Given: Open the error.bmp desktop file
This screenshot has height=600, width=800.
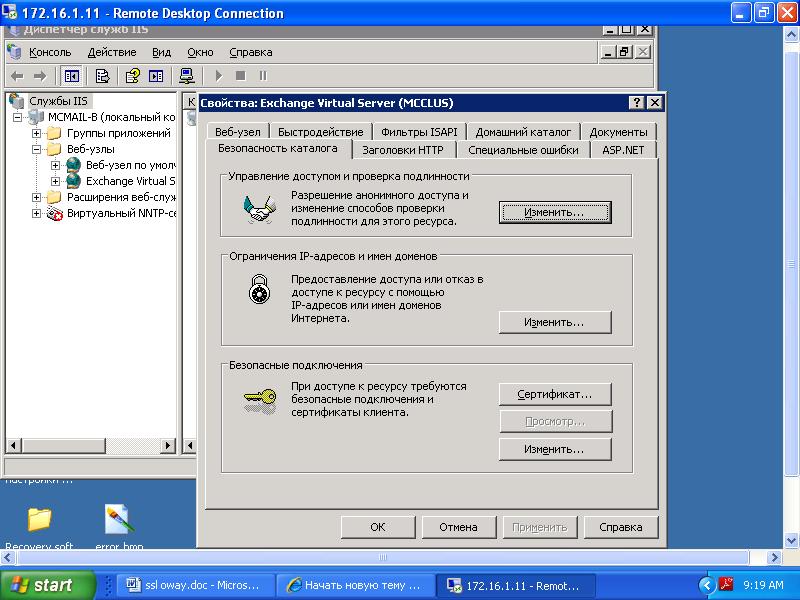Looking at the screenshot, I should tap(119, 526).
